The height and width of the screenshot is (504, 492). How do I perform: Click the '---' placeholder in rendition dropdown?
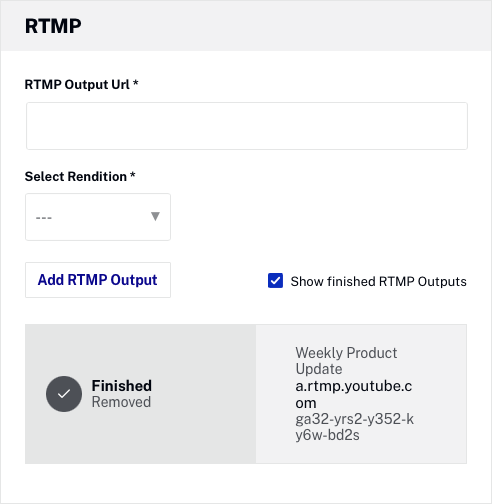click(44, 218)
